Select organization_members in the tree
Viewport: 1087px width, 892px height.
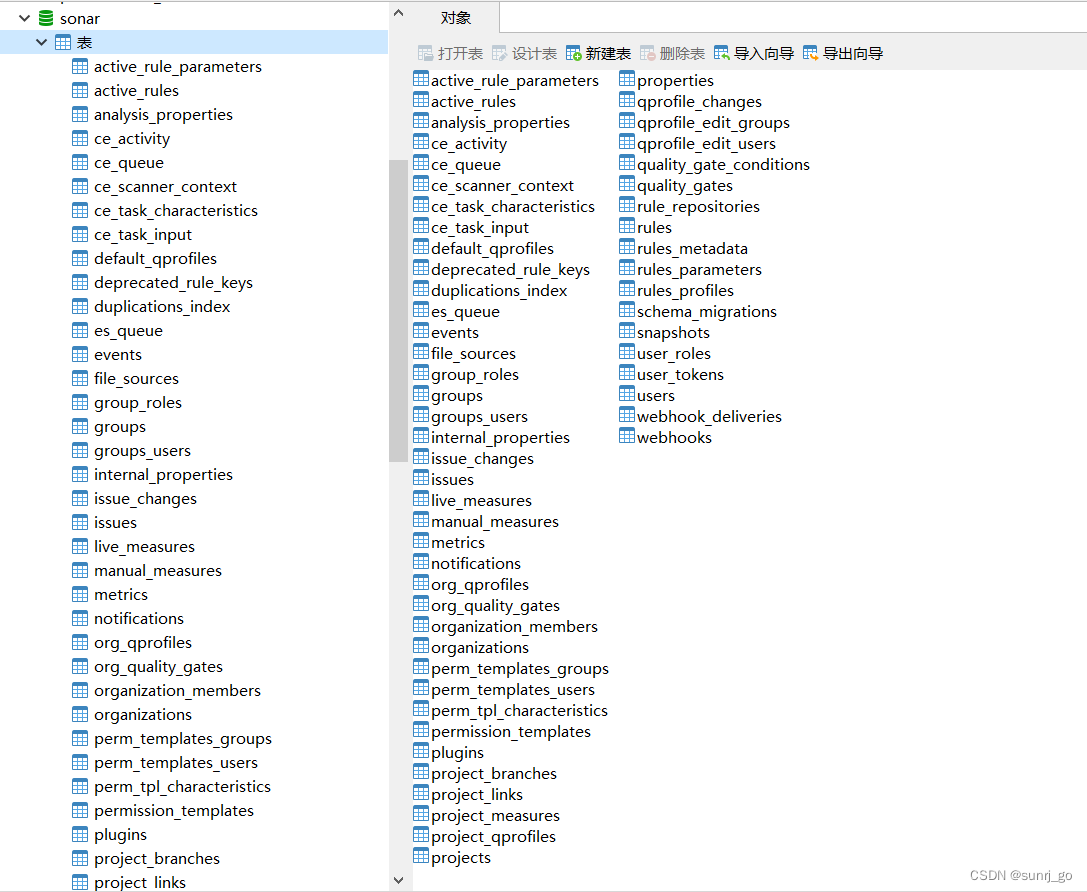[x=177, y=691]
